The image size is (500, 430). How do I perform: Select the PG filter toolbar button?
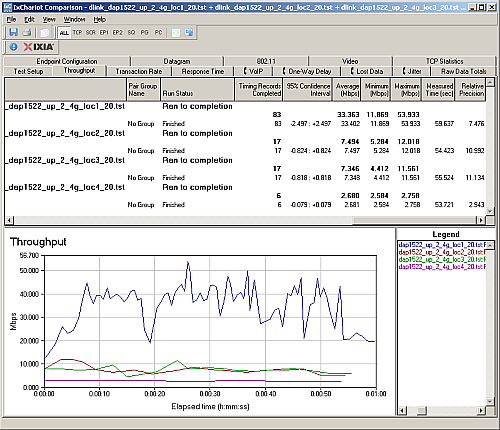[144, 32]
